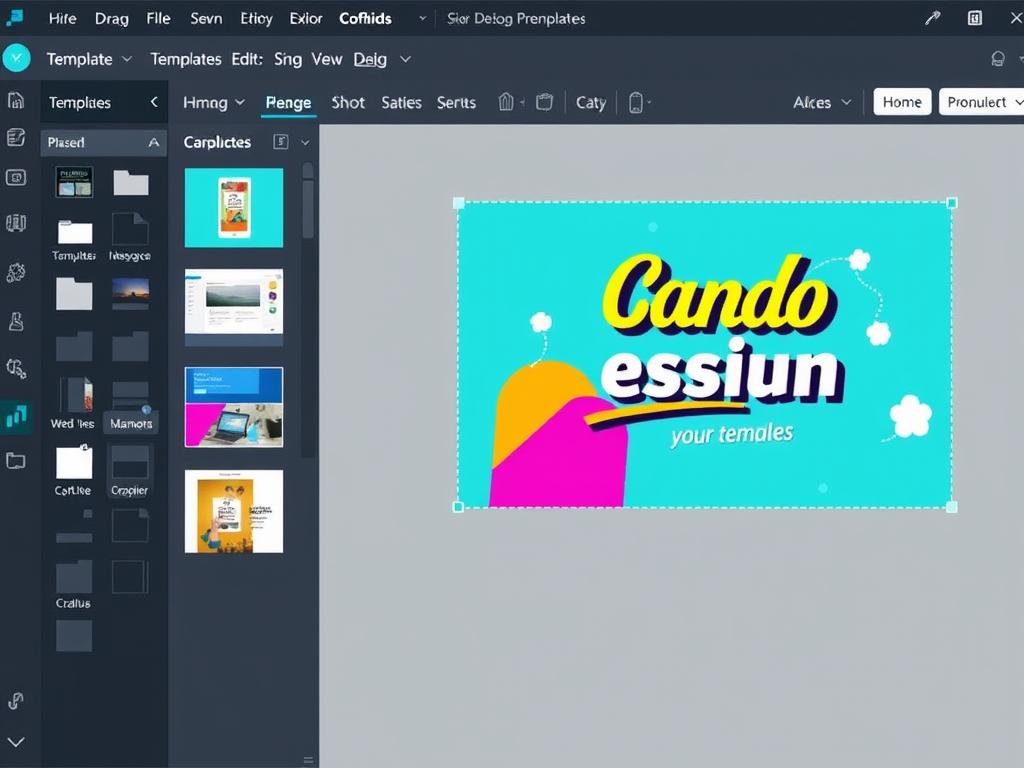Viewport: 1024px width, 768px height.
Task: Open the Carlite item
Action: pyautogui.click(x=73, y=470)
